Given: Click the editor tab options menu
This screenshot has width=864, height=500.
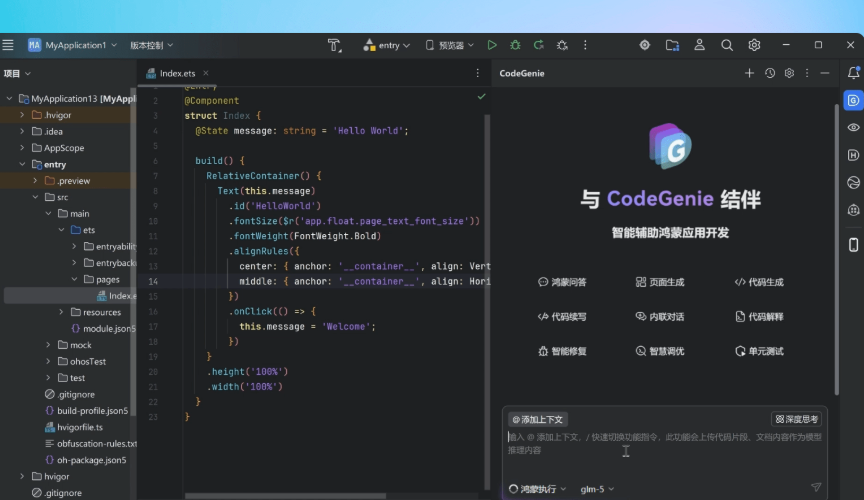Looking at the screenshot, I should [x=477, y=73].
